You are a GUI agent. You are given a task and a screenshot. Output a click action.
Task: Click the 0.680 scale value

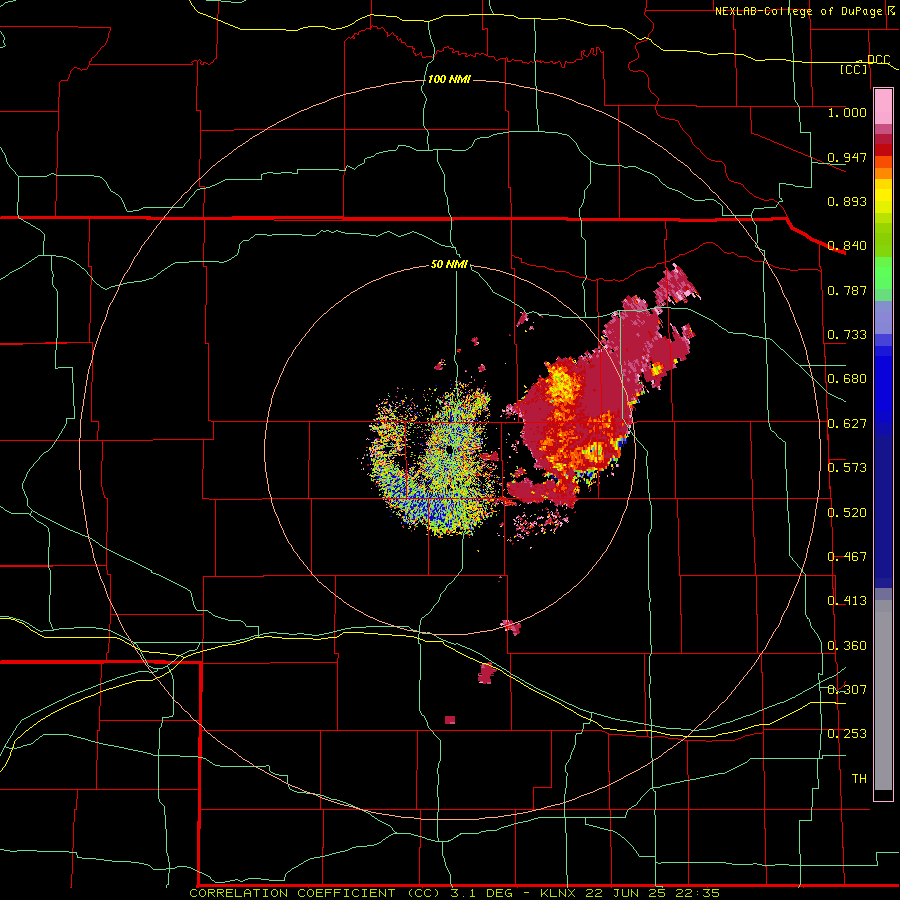[x=847, y=379]
